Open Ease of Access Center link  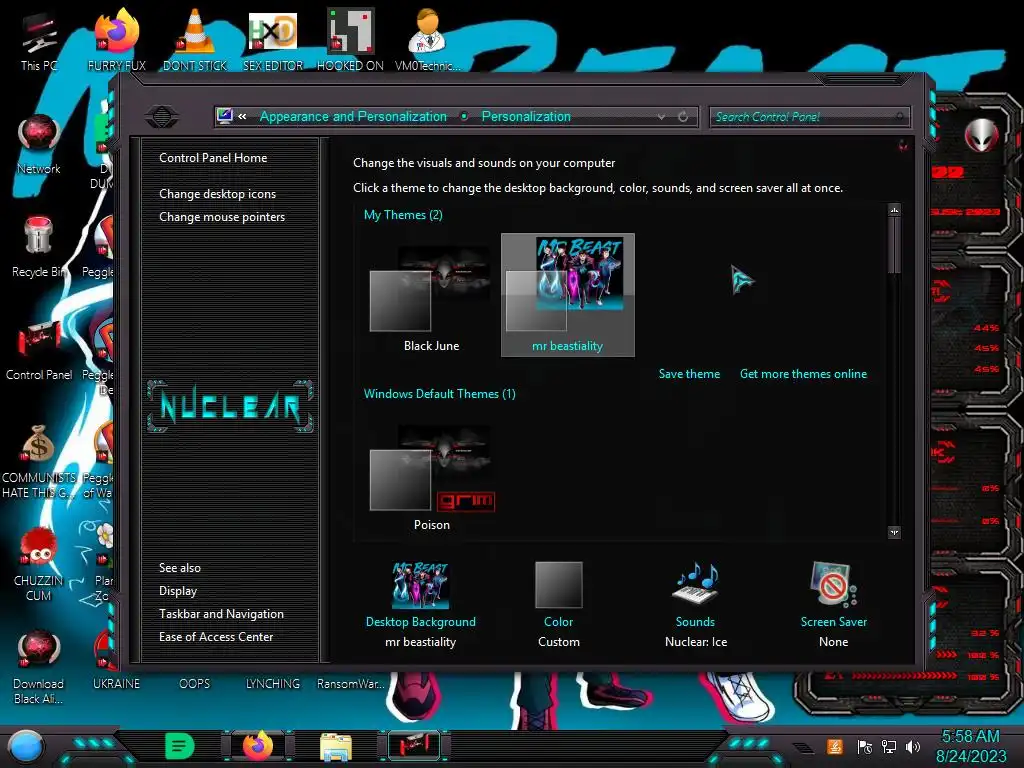[216, 637]
